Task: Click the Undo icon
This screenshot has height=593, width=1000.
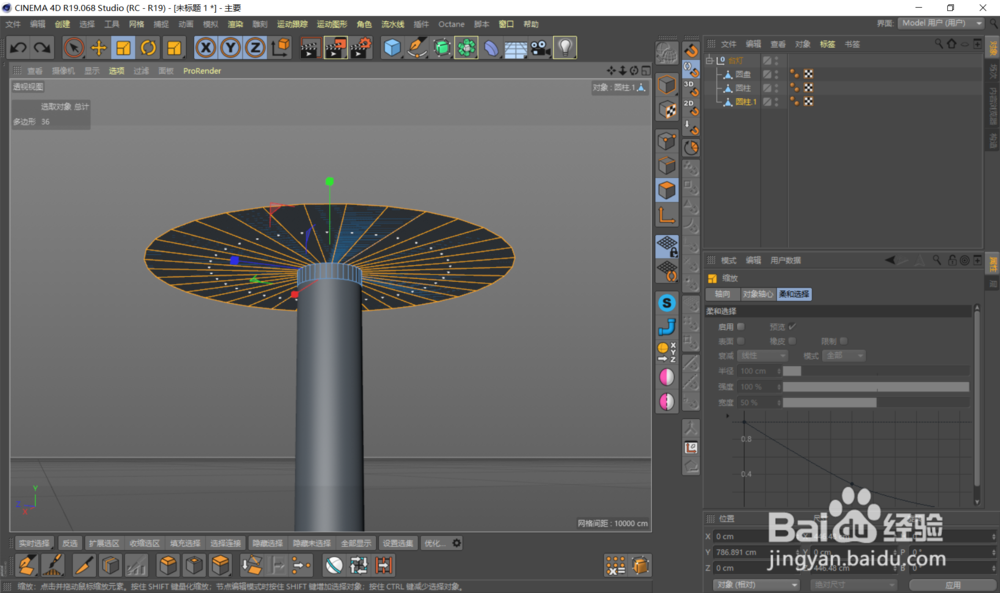Action: coord(18,47)
